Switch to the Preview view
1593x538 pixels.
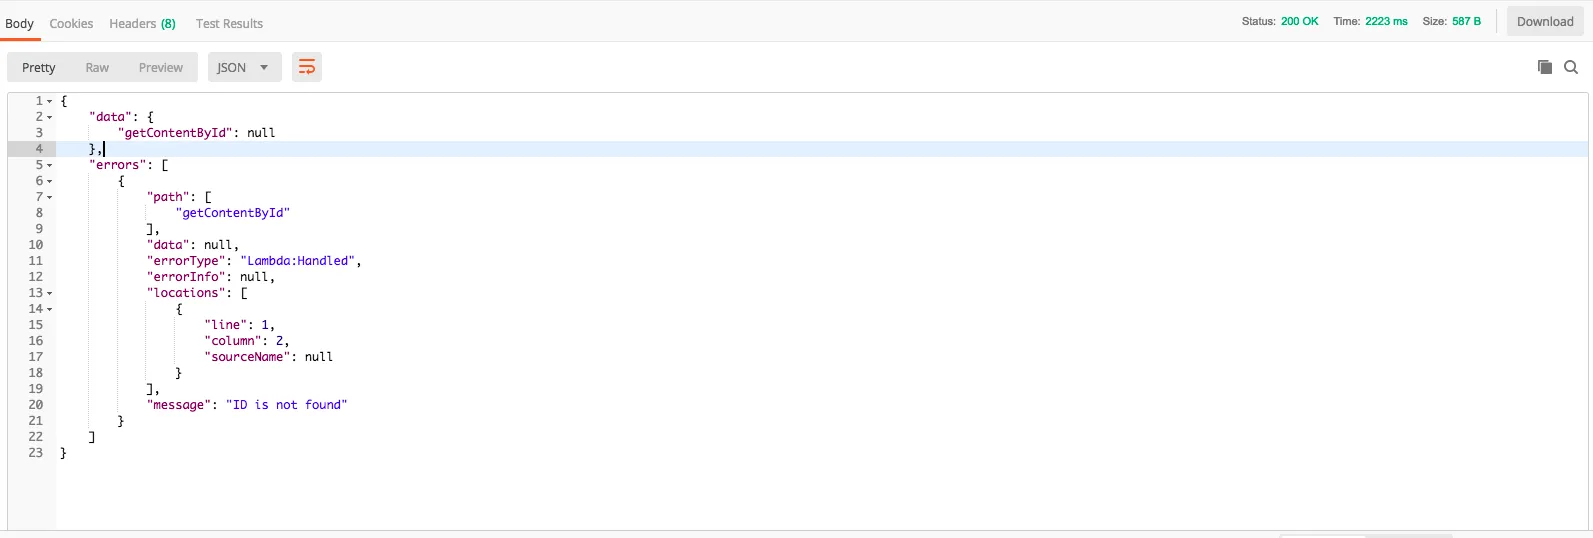(161, 67)
